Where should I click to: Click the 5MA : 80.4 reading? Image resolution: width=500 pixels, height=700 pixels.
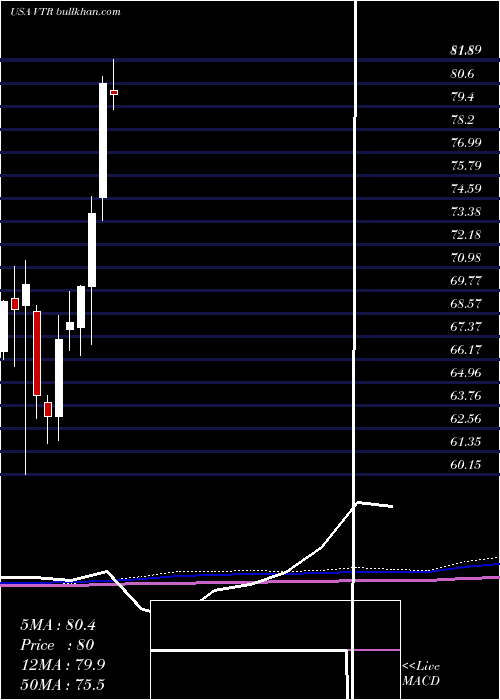(x=58, y=625)
